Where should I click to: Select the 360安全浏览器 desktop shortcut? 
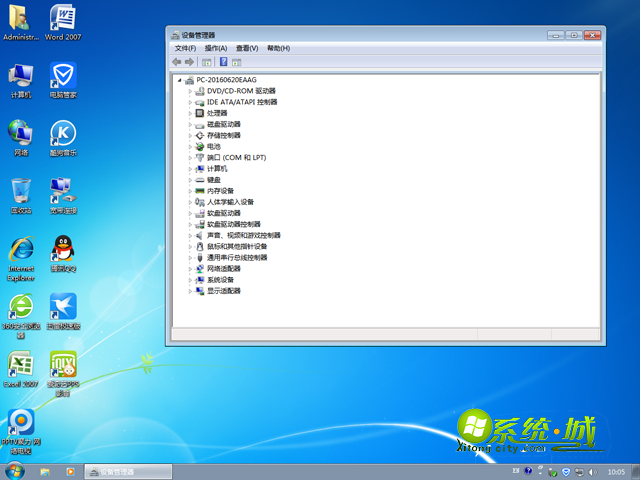[x=21, y=316]
